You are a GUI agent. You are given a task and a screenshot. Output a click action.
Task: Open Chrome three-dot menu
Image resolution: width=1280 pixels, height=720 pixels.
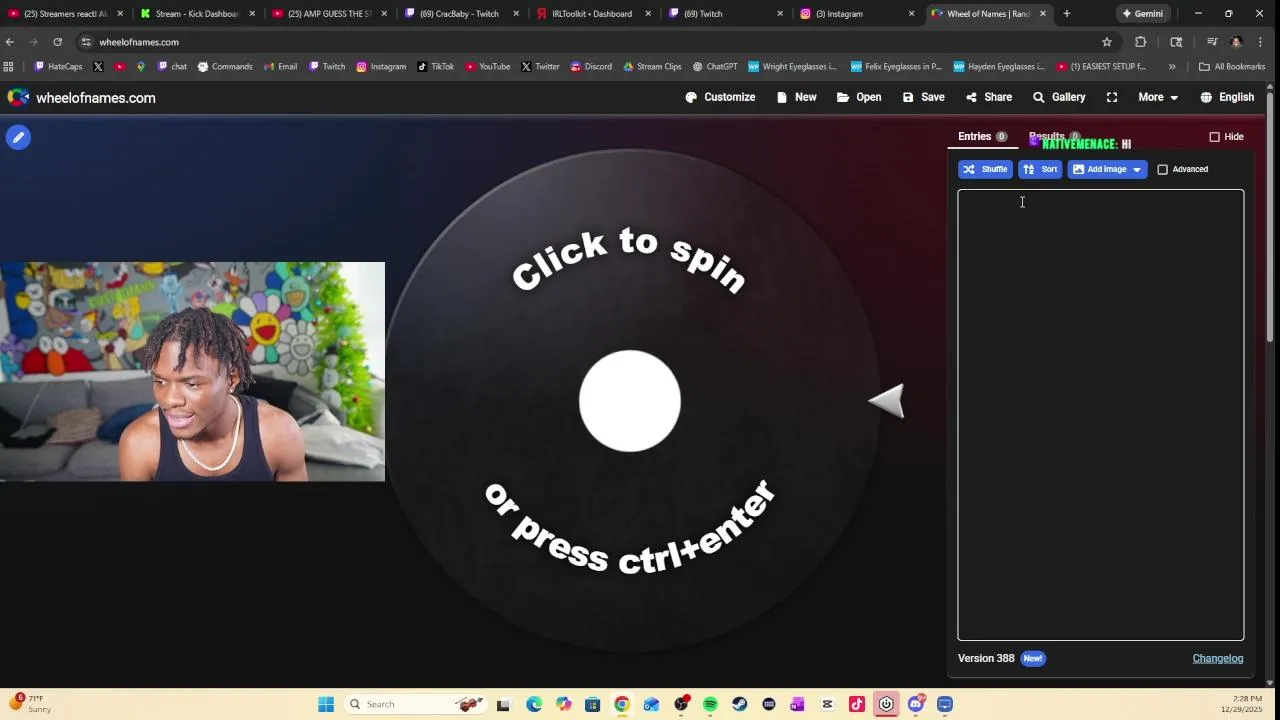click(1260, 42)
